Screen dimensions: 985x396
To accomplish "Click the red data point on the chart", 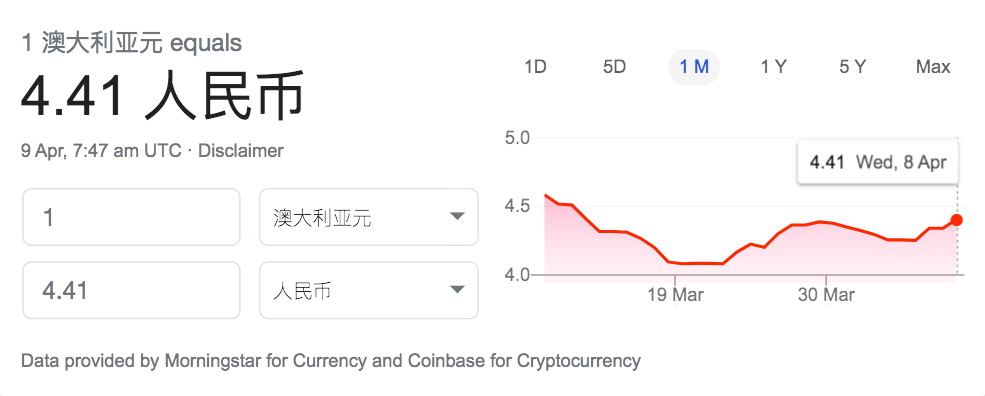I will pyautogui.click(x=956, y=220).
